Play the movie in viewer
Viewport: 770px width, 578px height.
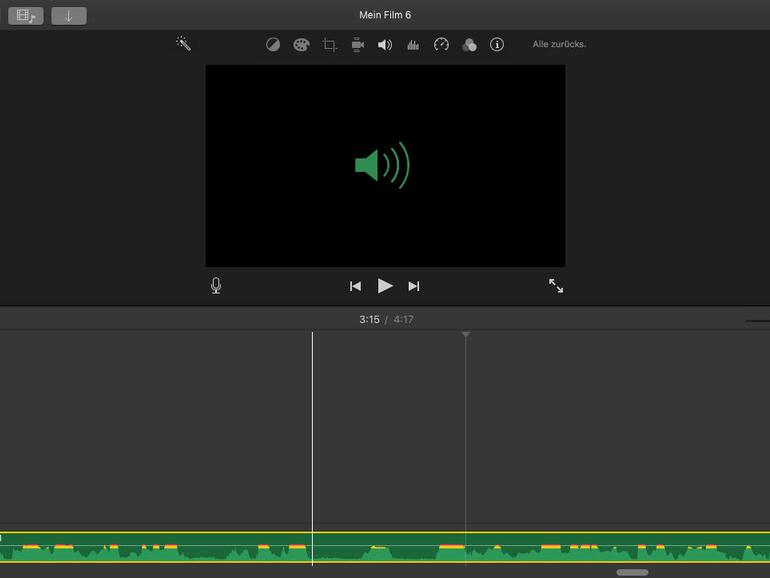click(385, 285)
